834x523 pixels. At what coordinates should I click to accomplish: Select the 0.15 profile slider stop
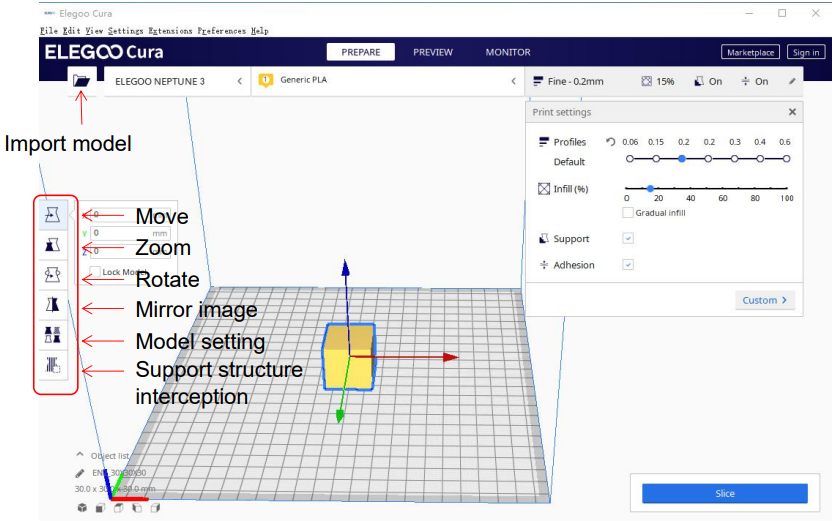656,159
